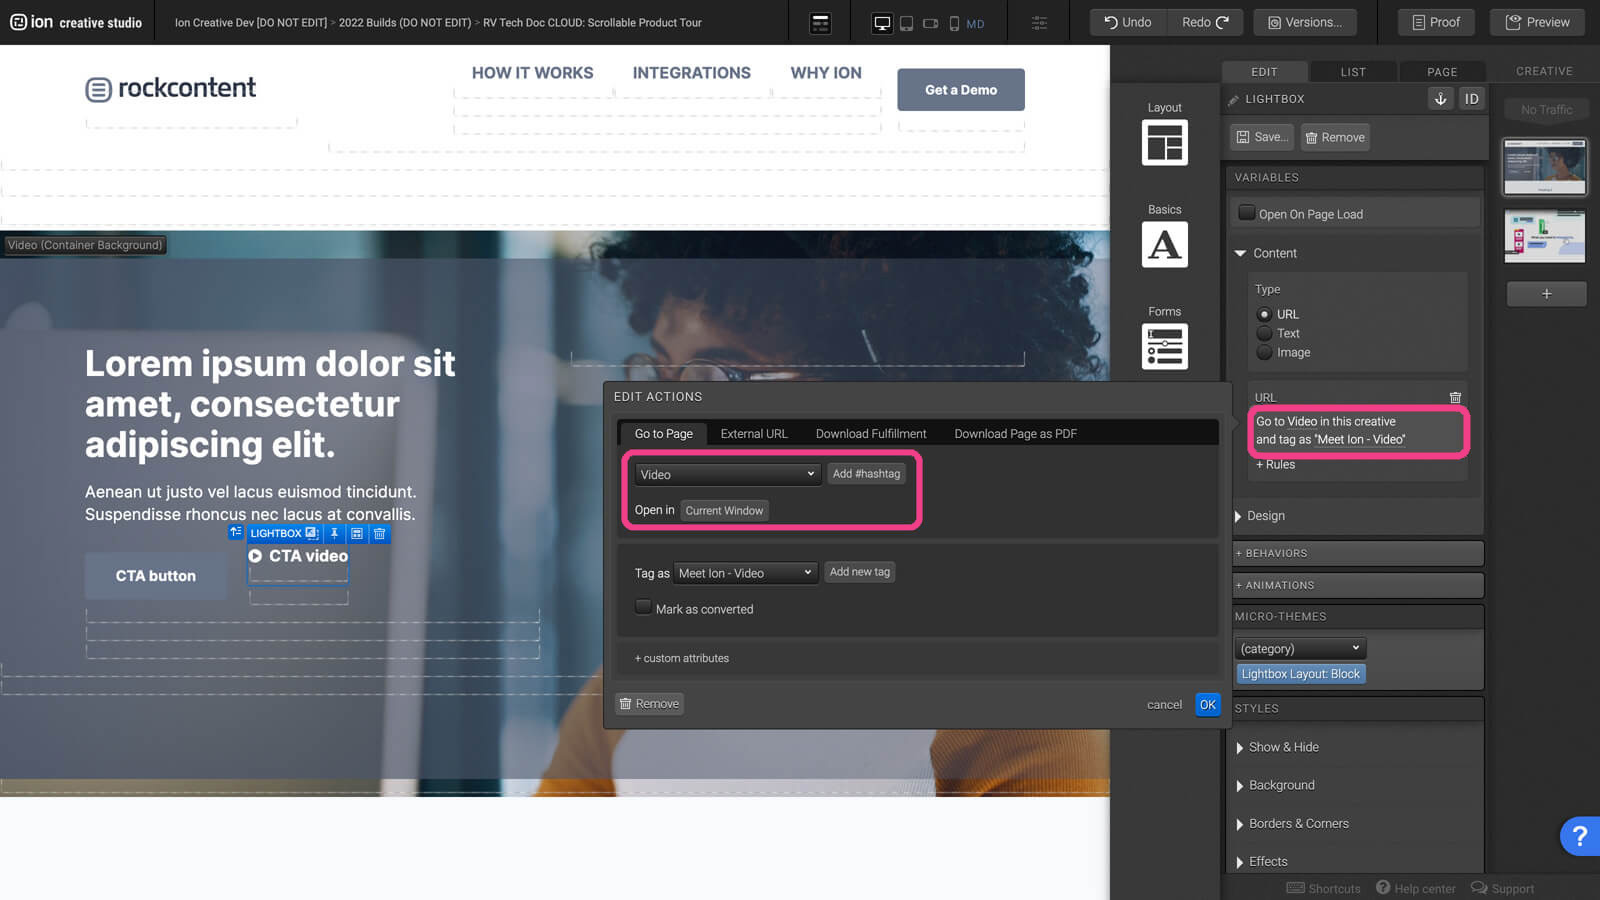Open the Forms elements icon
1600x900 pixels.
1164,346
